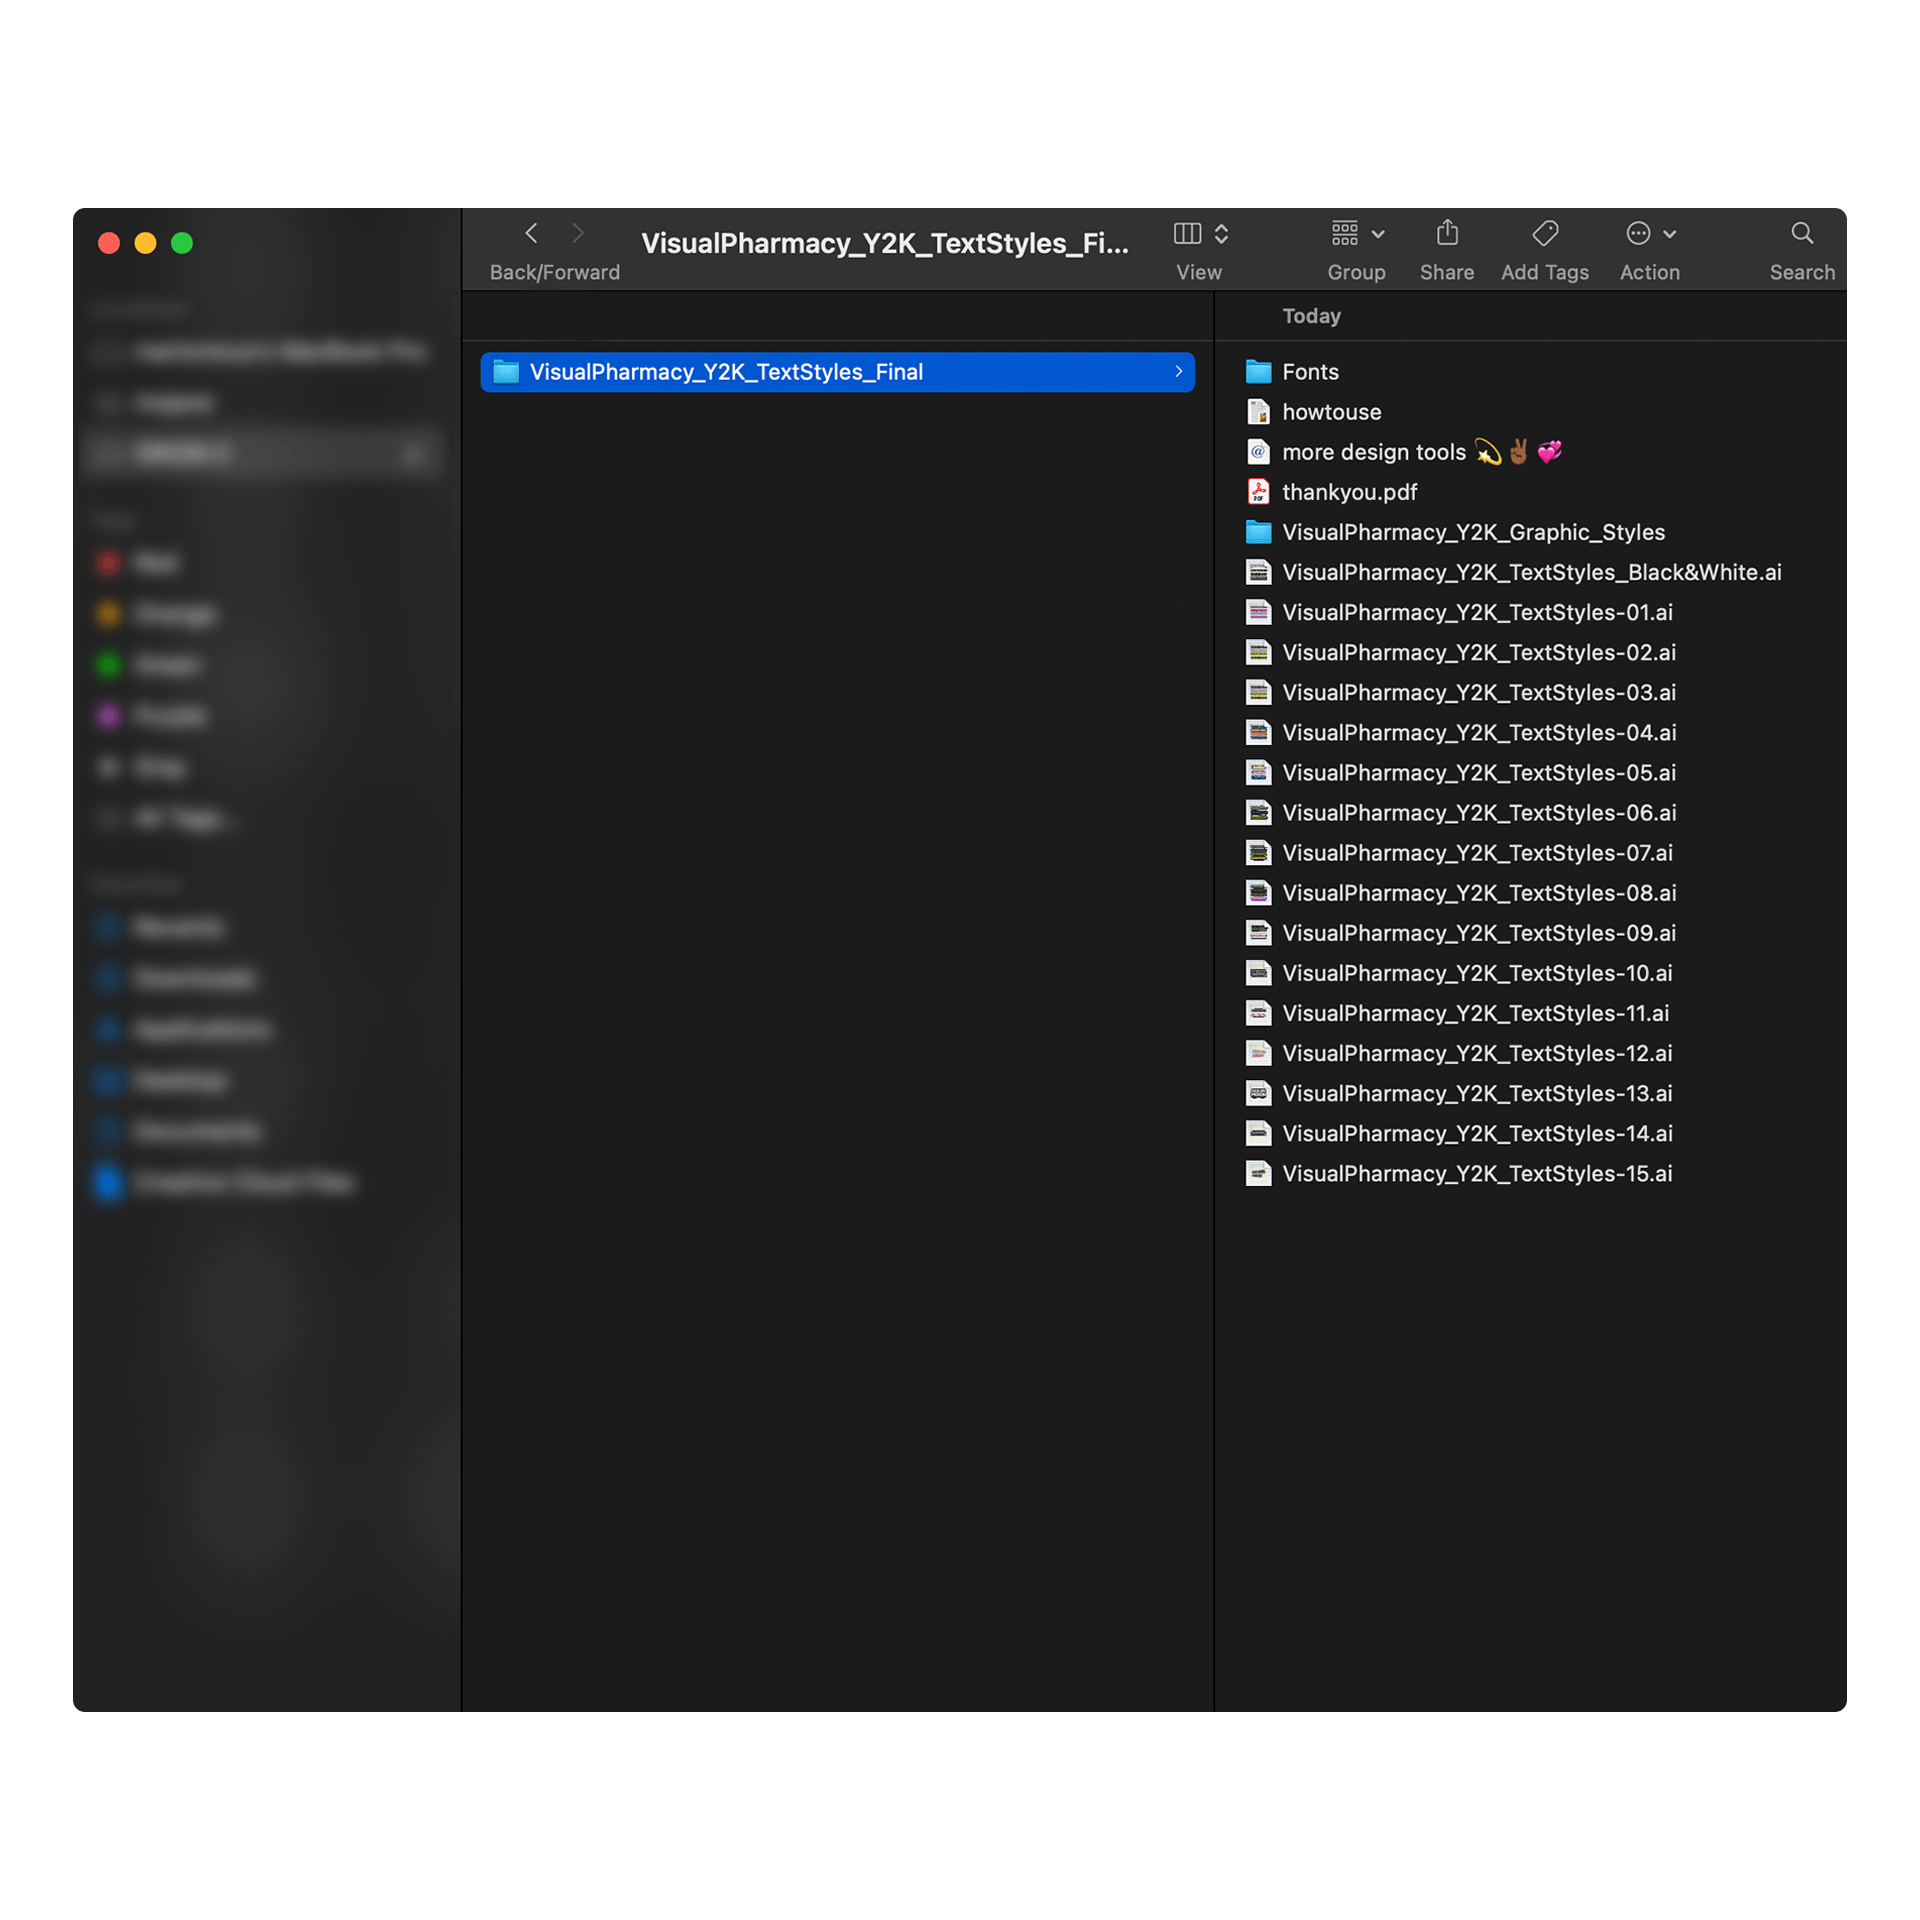Select VisualPharmacy_Y2K_TextStyles-01.ai
Screen dimensions: 1920x1920
1476,612
